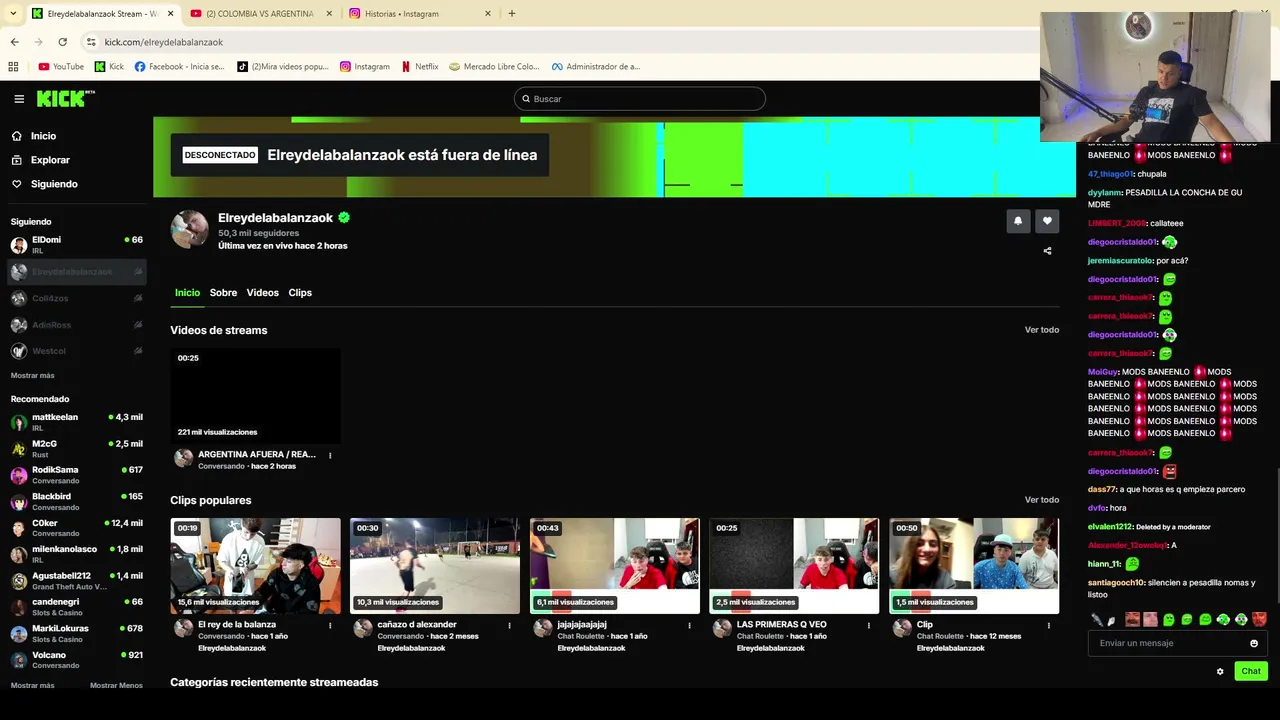Open options menu for ARGENTINA AFUERA video

(330, 456)
